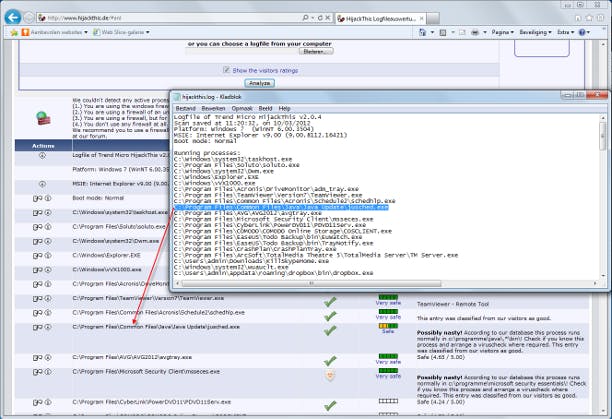
Task: Open the Pagina dropdown menu
Action: 502,32
